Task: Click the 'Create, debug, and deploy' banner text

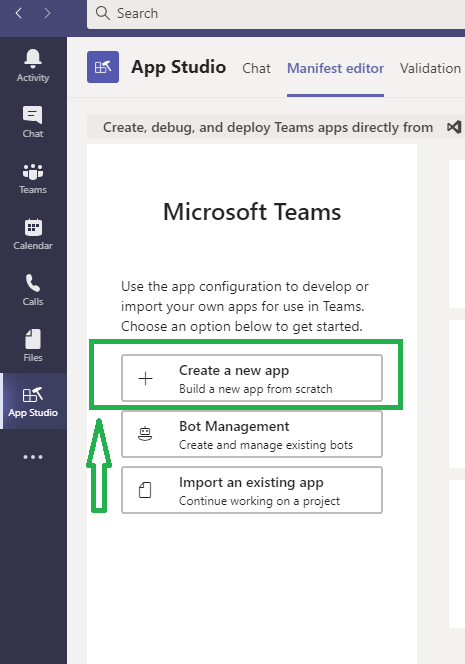Action: [268, 127]
